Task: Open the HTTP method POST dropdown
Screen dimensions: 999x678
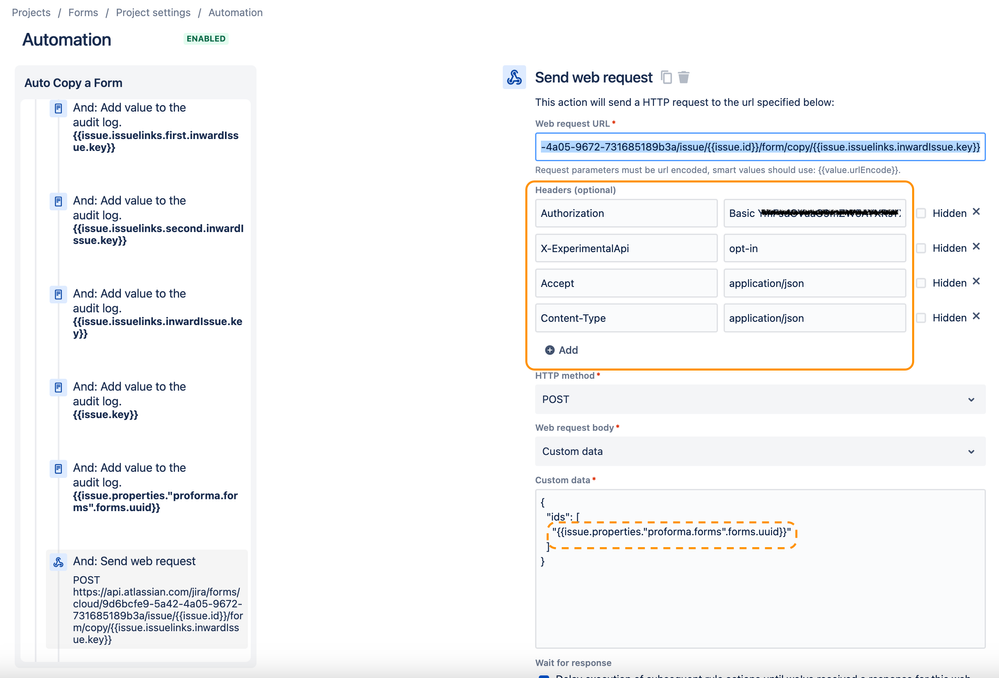Action: click(760, 400)
